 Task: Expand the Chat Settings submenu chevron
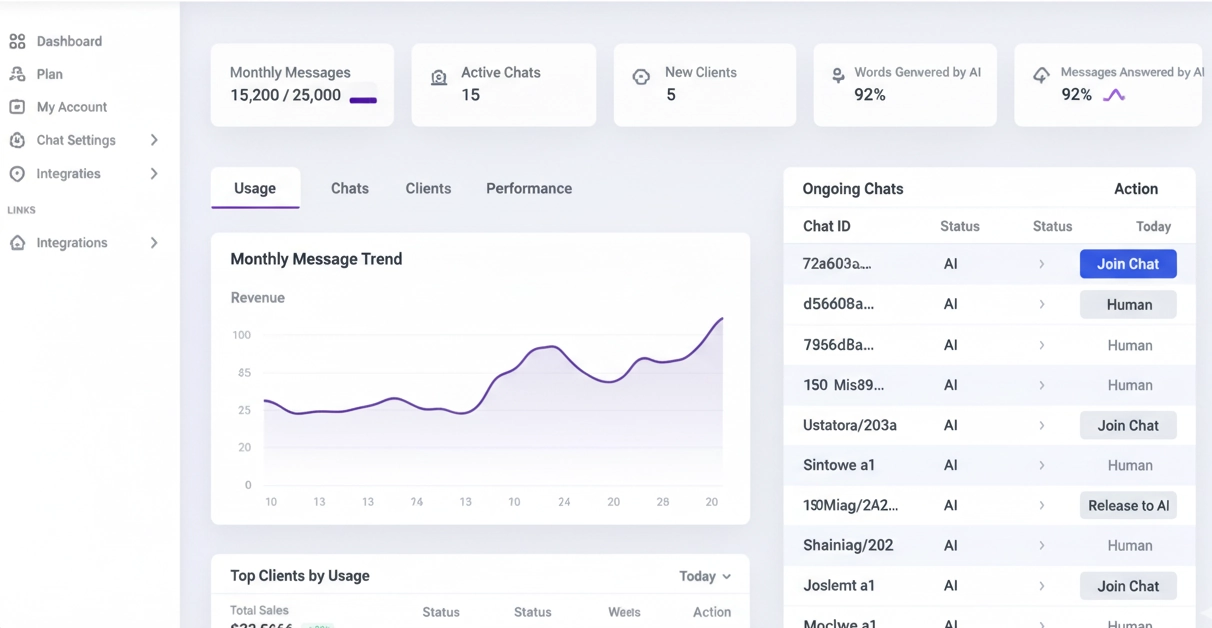154,140
